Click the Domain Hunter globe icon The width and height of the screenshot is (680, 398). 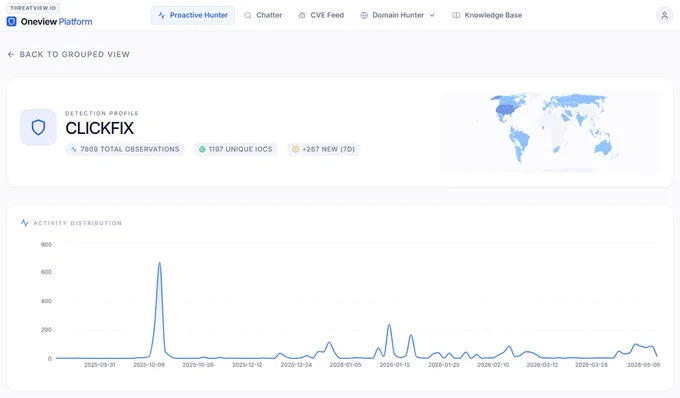click(x=364, y=15)
